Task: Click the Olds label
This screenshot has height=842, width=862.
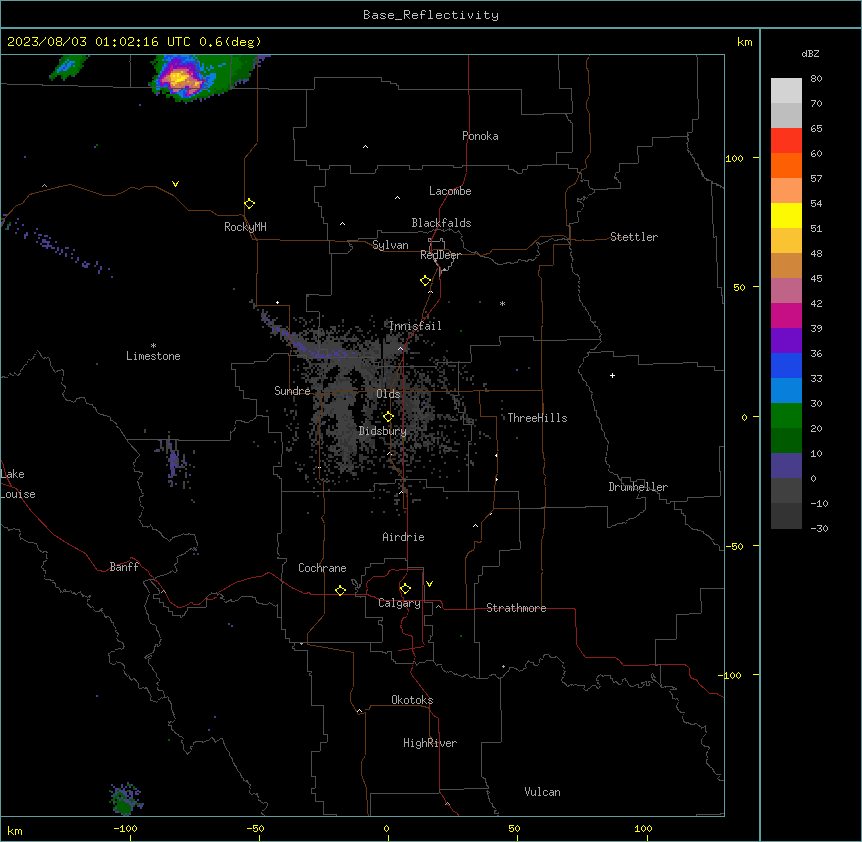Action: point(388,394)
